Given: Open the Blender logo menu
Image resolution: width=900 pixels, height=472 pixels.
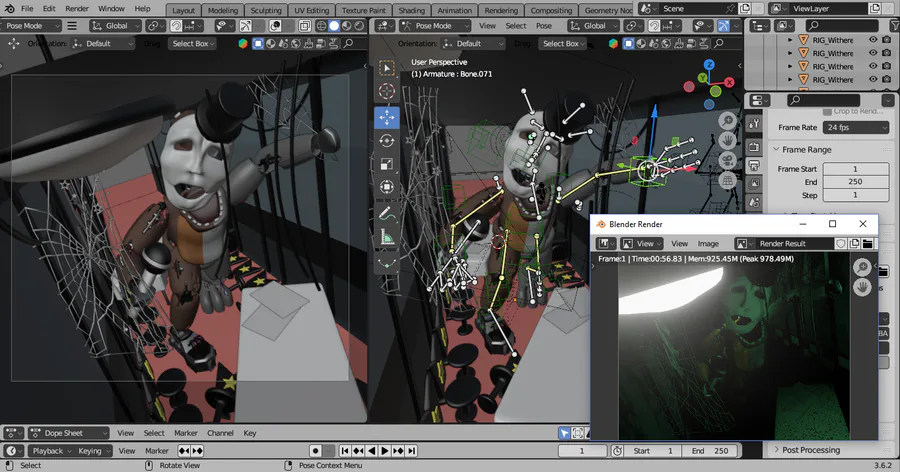Looking at the screenshot, I should [9, 9].
